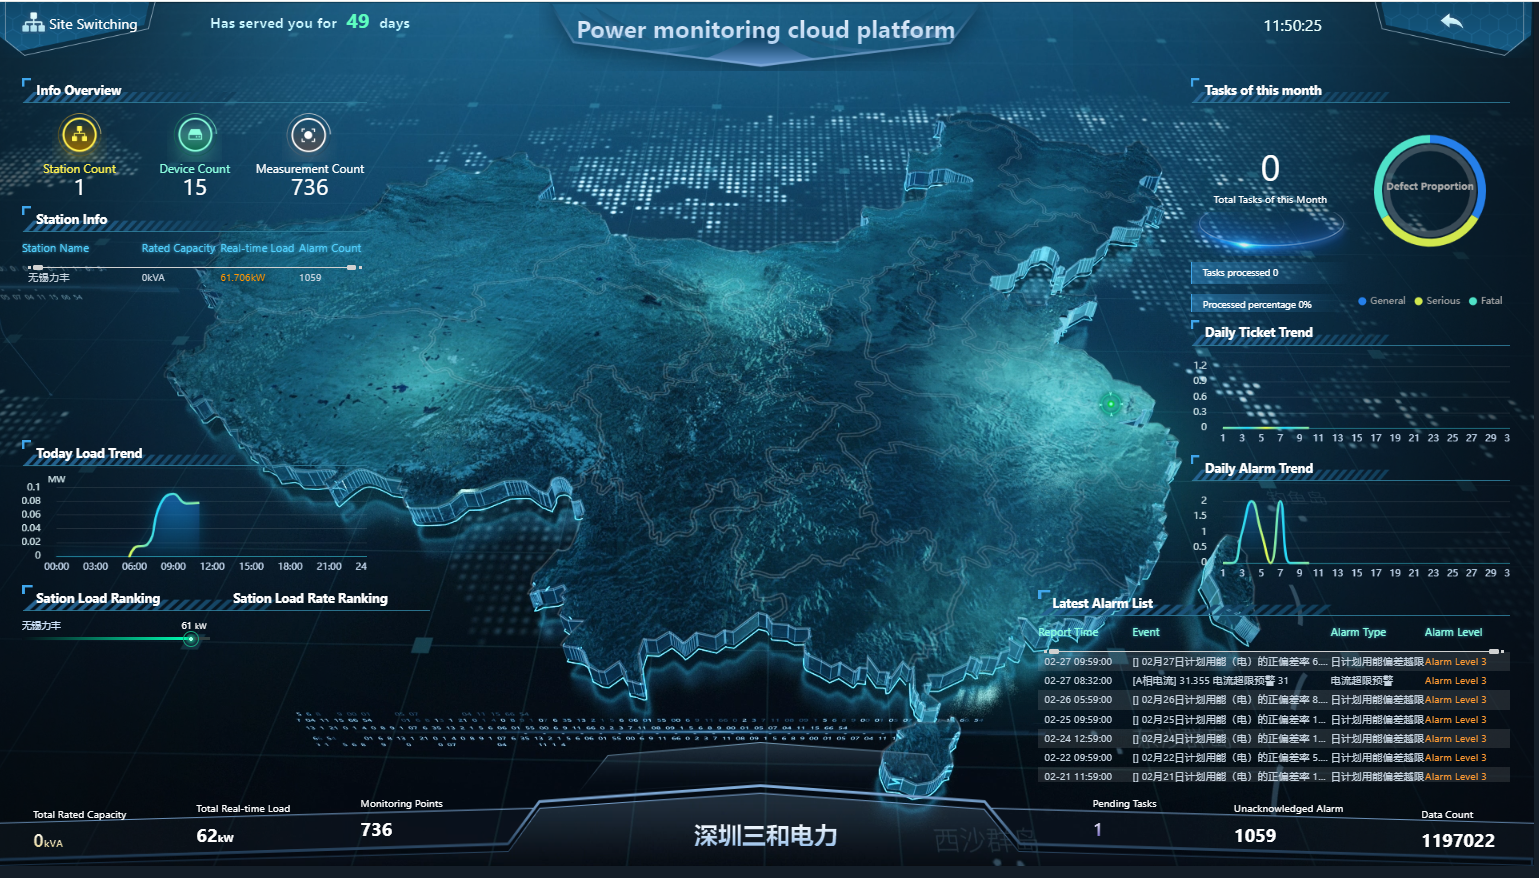Switch to Sation Load Rate Ranking tab
The height and width of the screenshot is (878, 1539).
point(310,598)
